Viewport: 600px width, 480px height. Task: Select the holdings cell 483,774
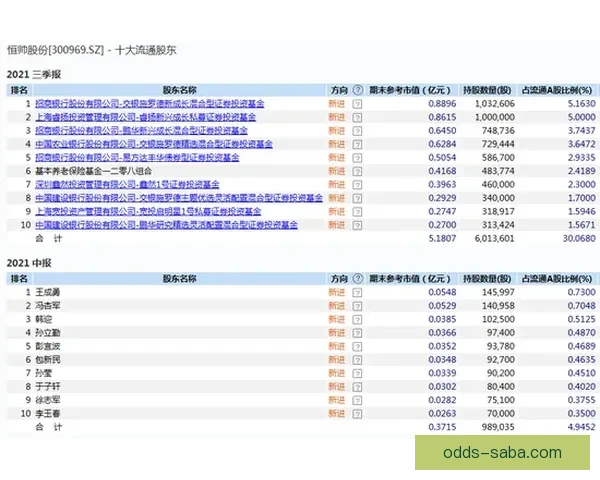498,171
